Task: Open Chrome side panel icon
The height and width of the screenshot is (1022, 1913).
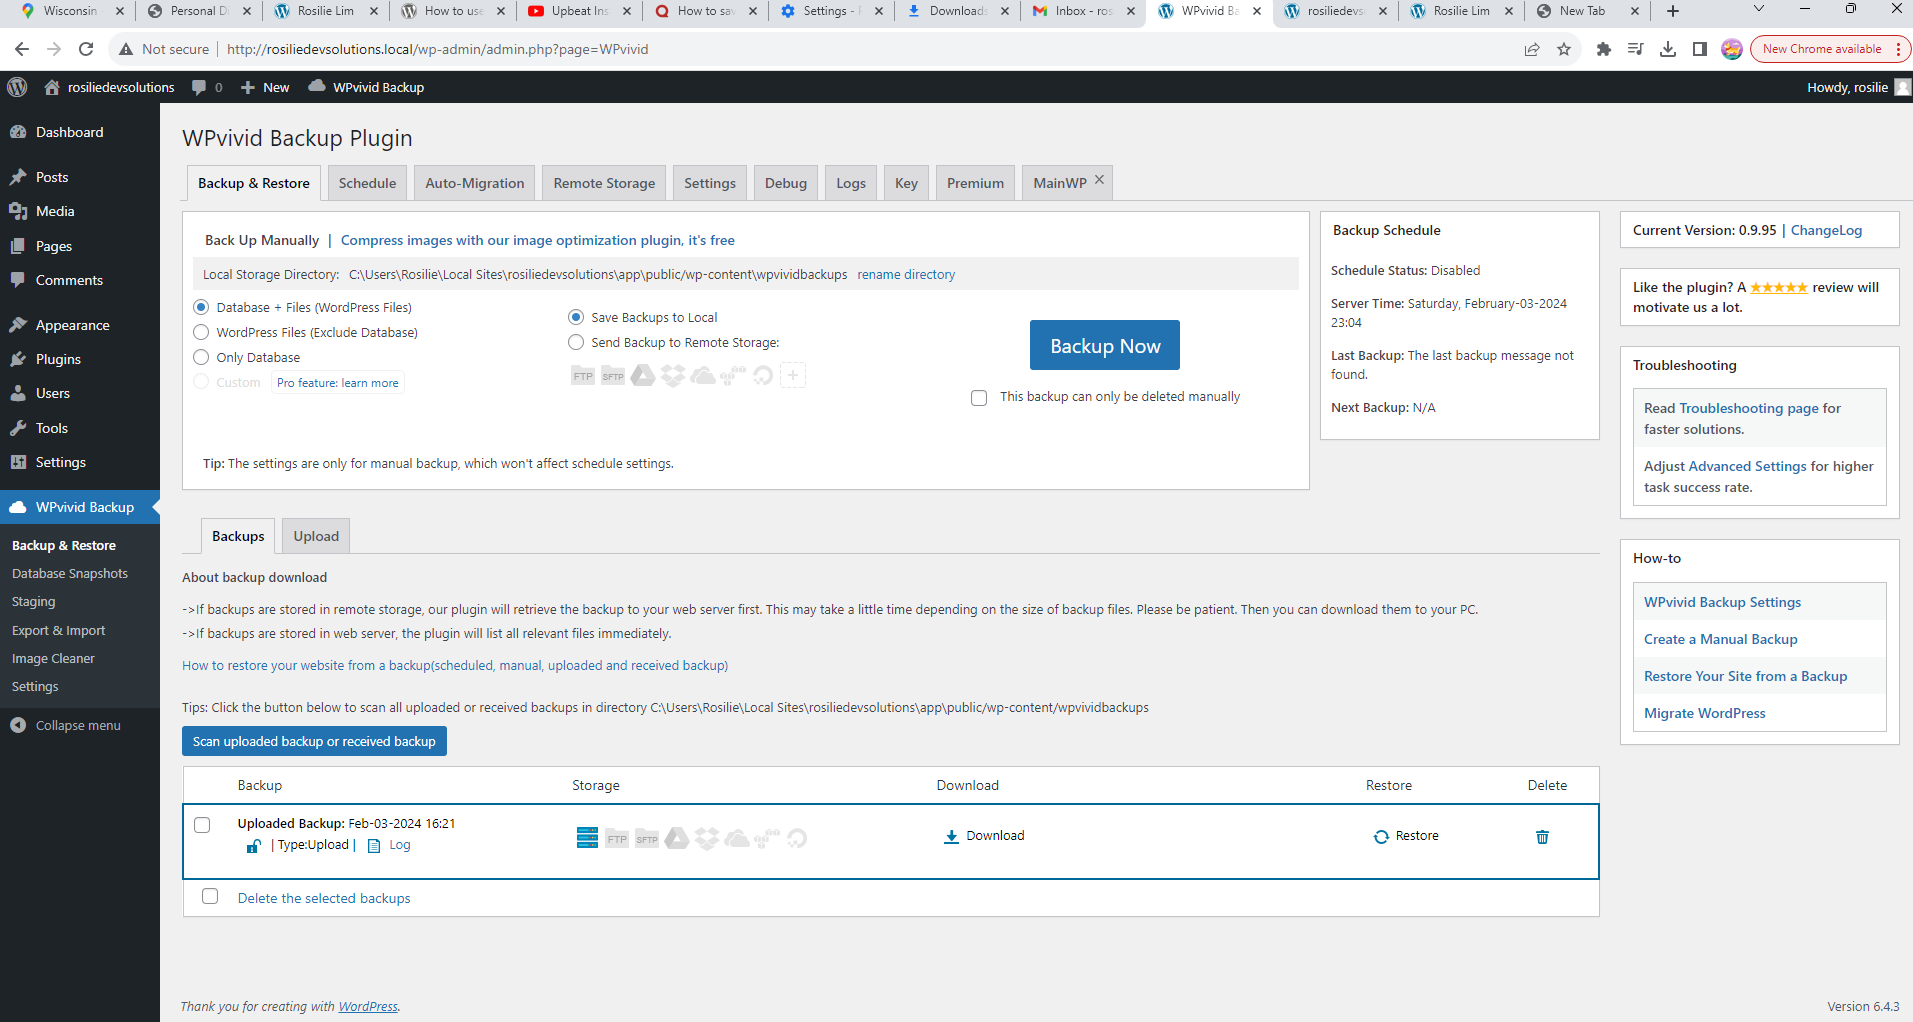Action: pyautogui.click(x=1700, y=49)
